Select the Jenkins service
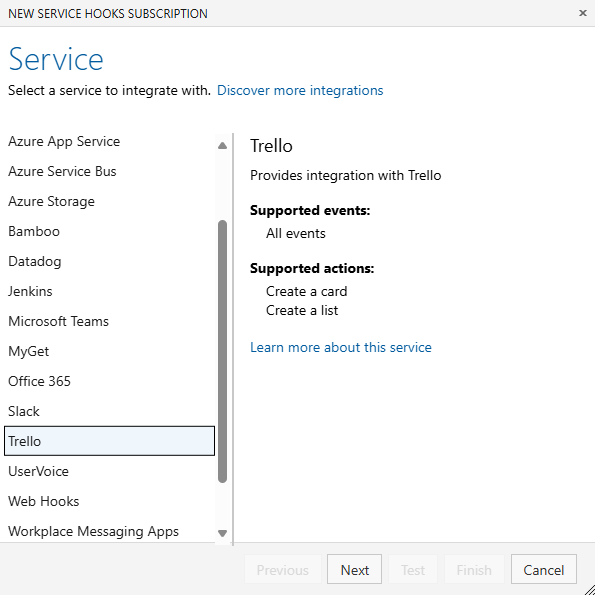 coord(109,291)
